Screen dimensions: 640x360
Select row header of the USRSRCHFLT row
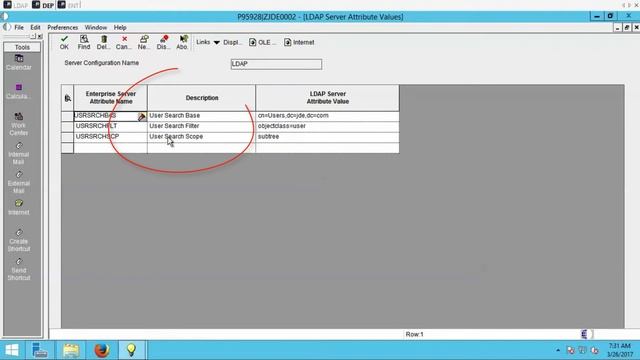click(x=67, y=126)
